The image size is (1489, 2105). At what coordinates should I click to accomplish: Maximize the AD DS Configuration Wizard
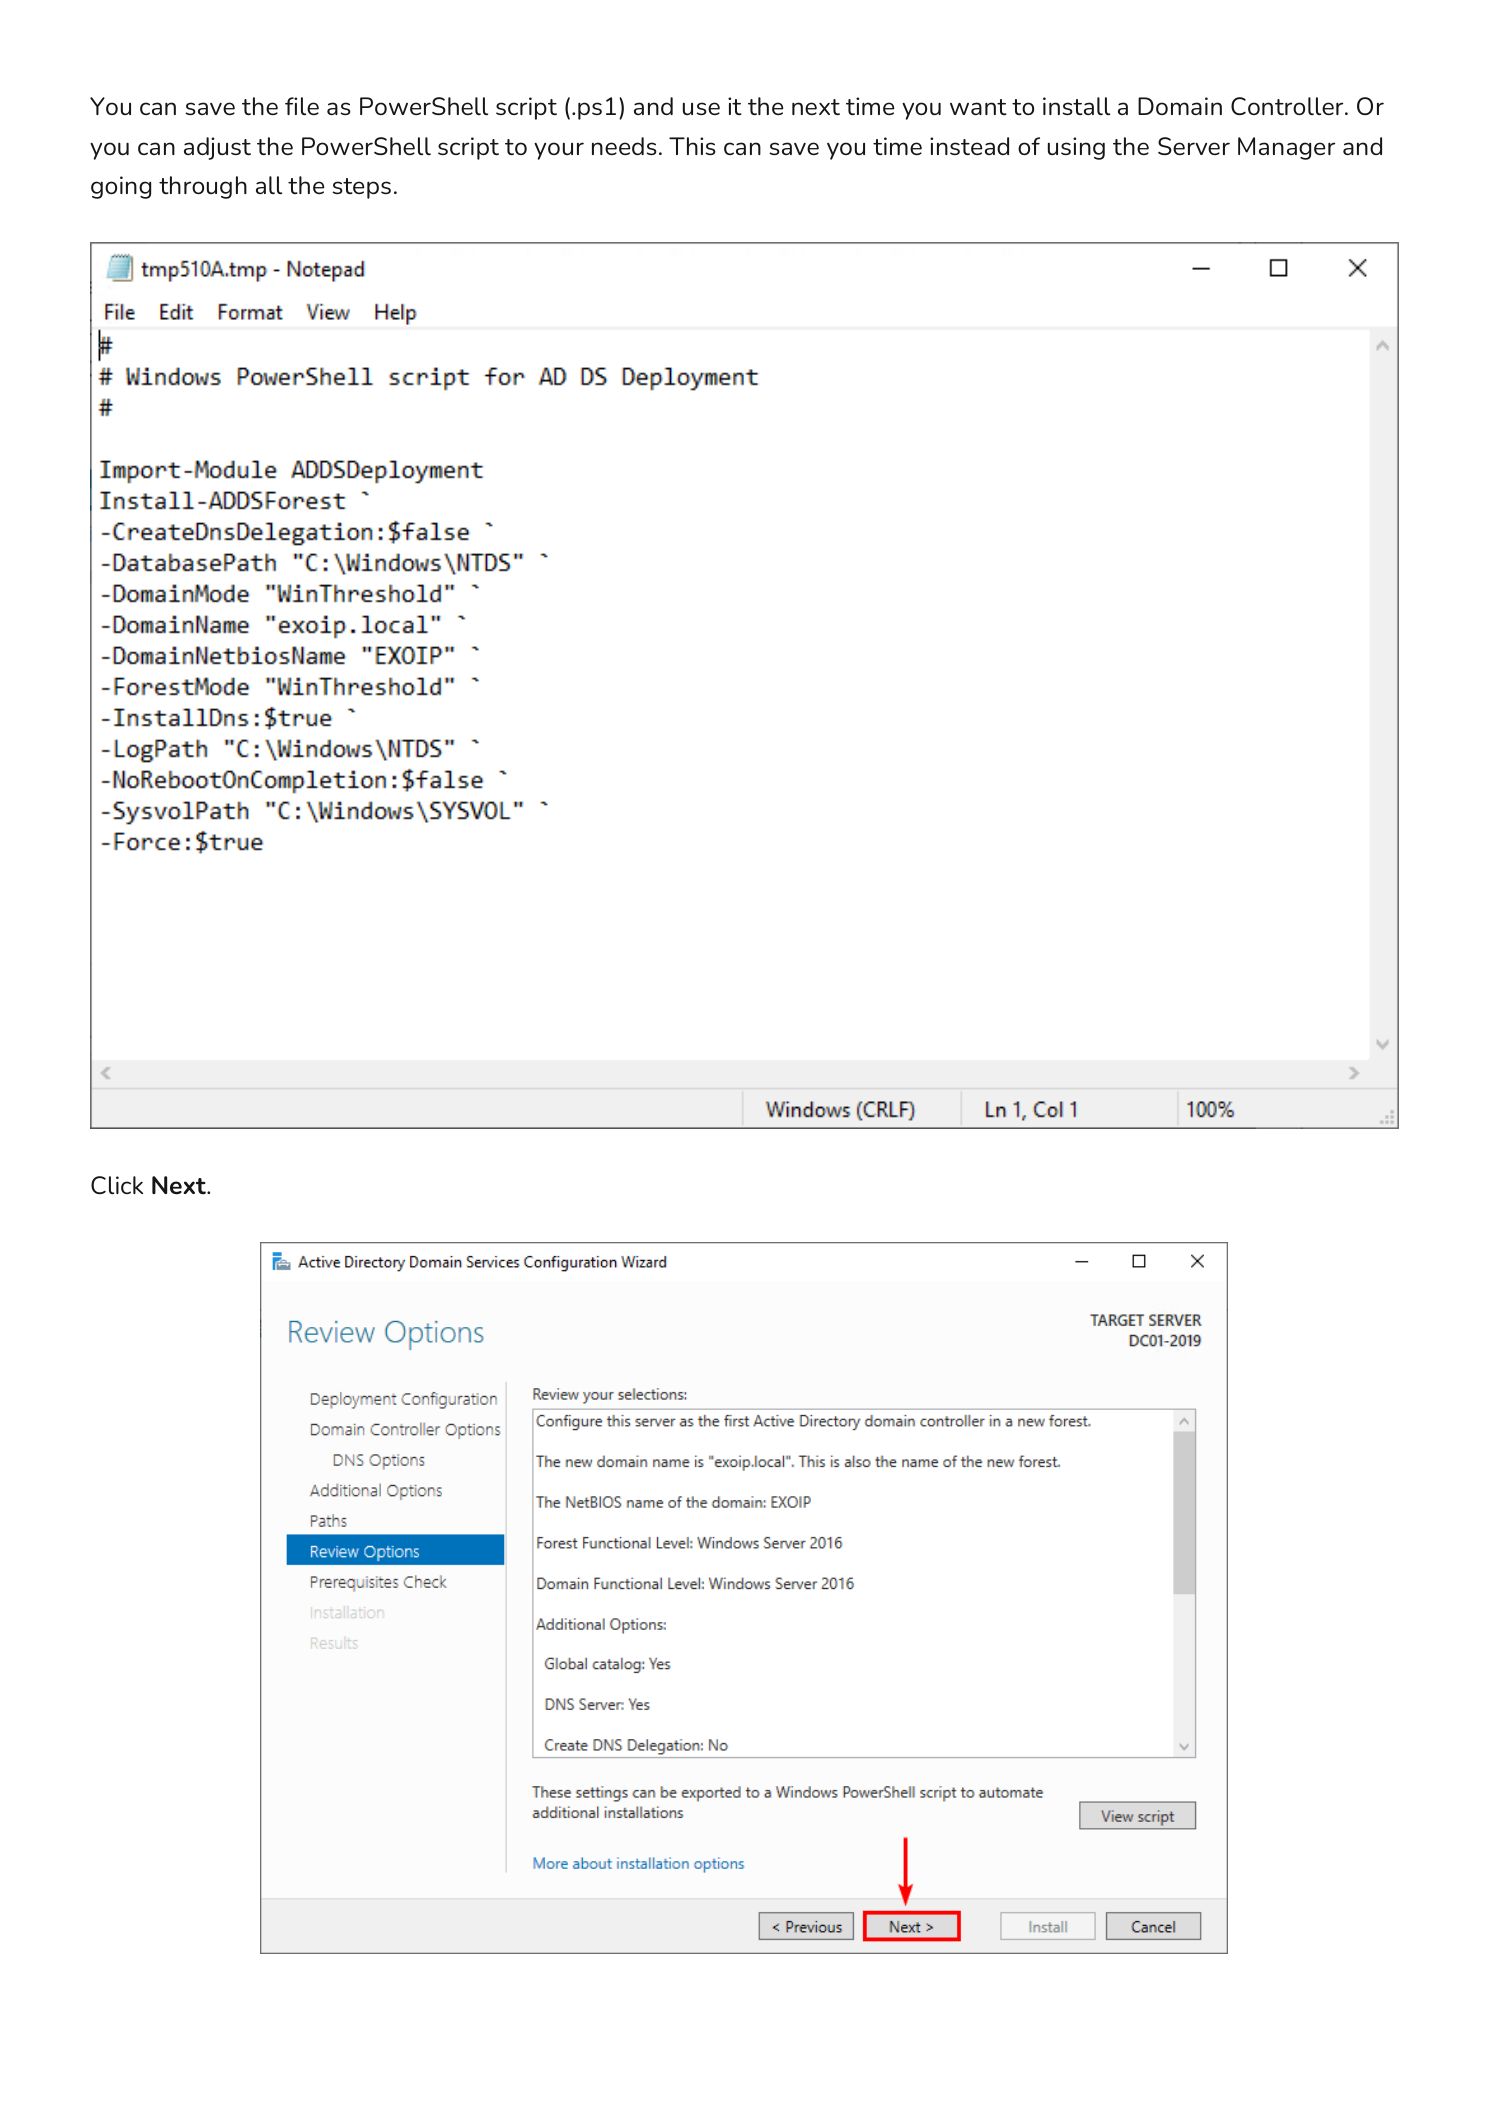[x=1138, y=1261]
